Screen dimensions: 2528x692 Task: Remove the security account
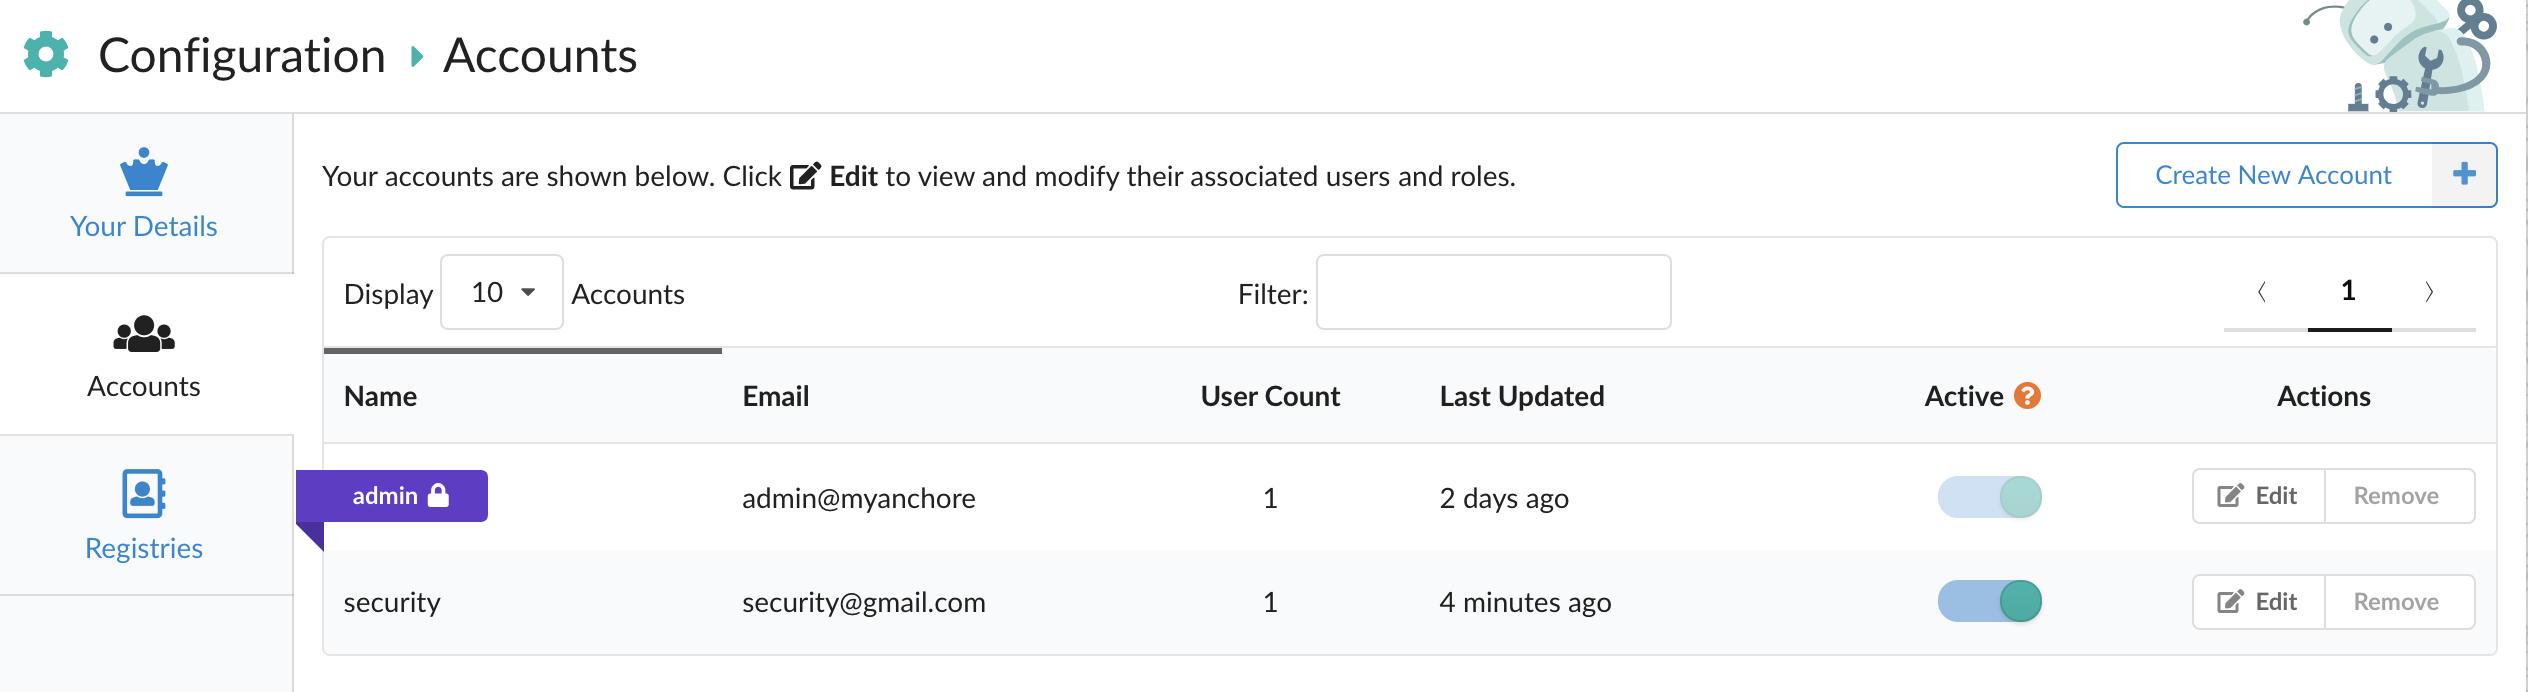[2396, 601]
